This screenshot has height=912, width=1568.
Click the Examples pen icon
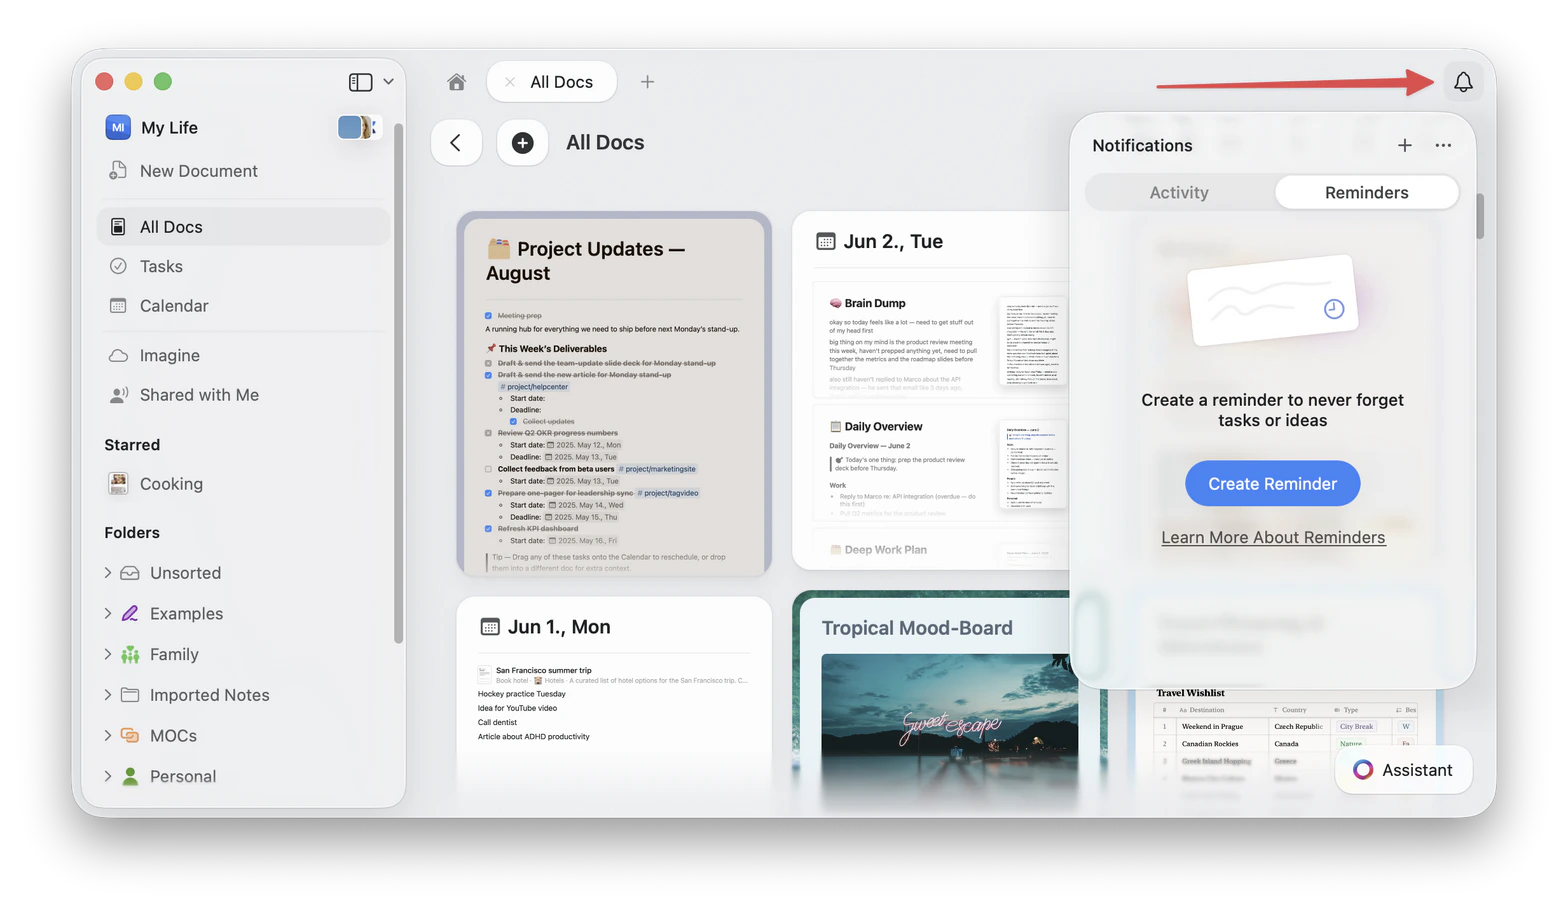point(130,613)
